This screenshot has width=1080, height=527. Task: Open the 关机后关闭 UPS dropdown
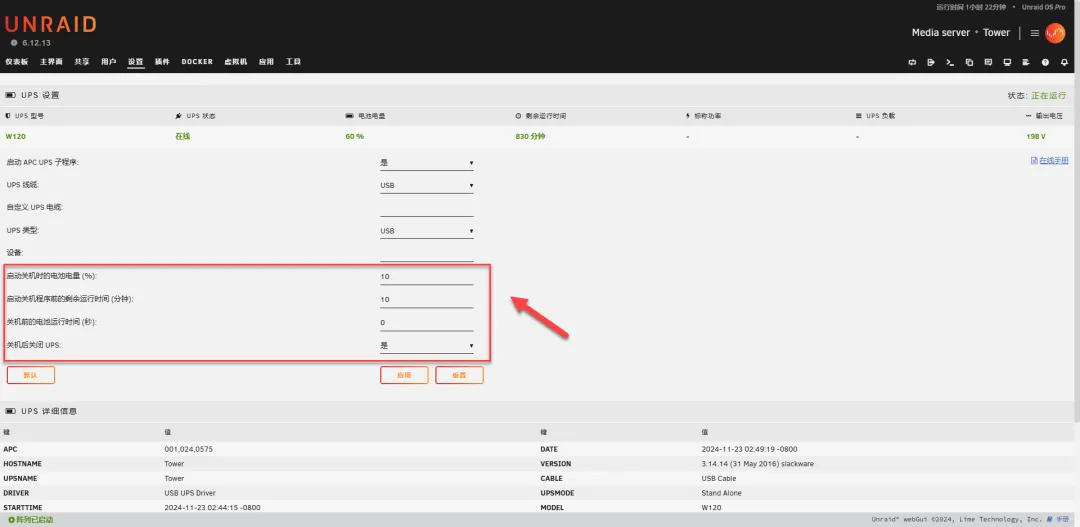click(x=426, y=346)
